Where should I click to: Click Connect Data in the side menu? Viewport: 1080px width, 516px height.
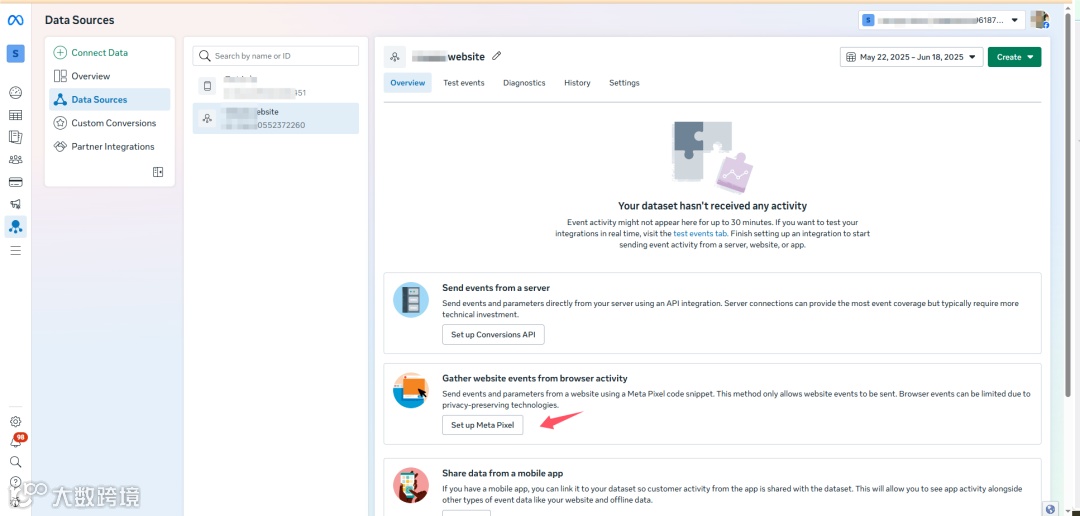pyautogui.click(x=110, y=52)
